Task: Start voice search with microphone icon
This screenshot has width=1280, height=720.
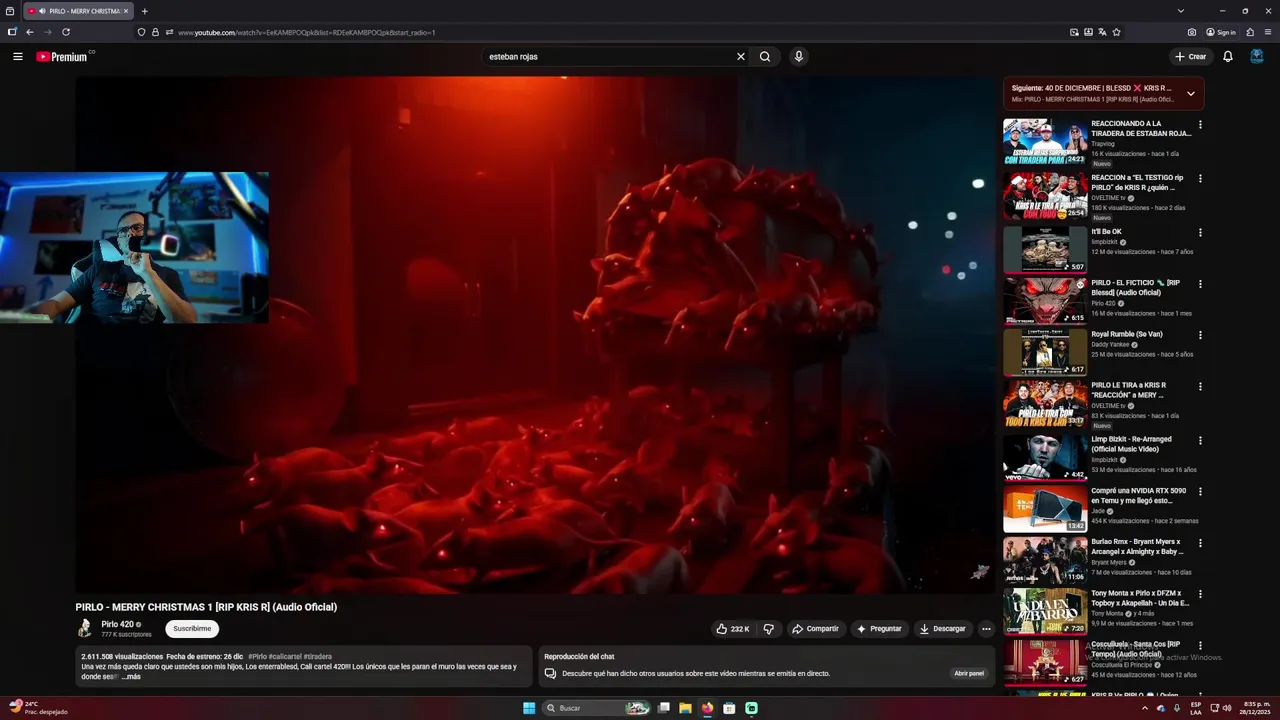Action: [x=798, y=57]
